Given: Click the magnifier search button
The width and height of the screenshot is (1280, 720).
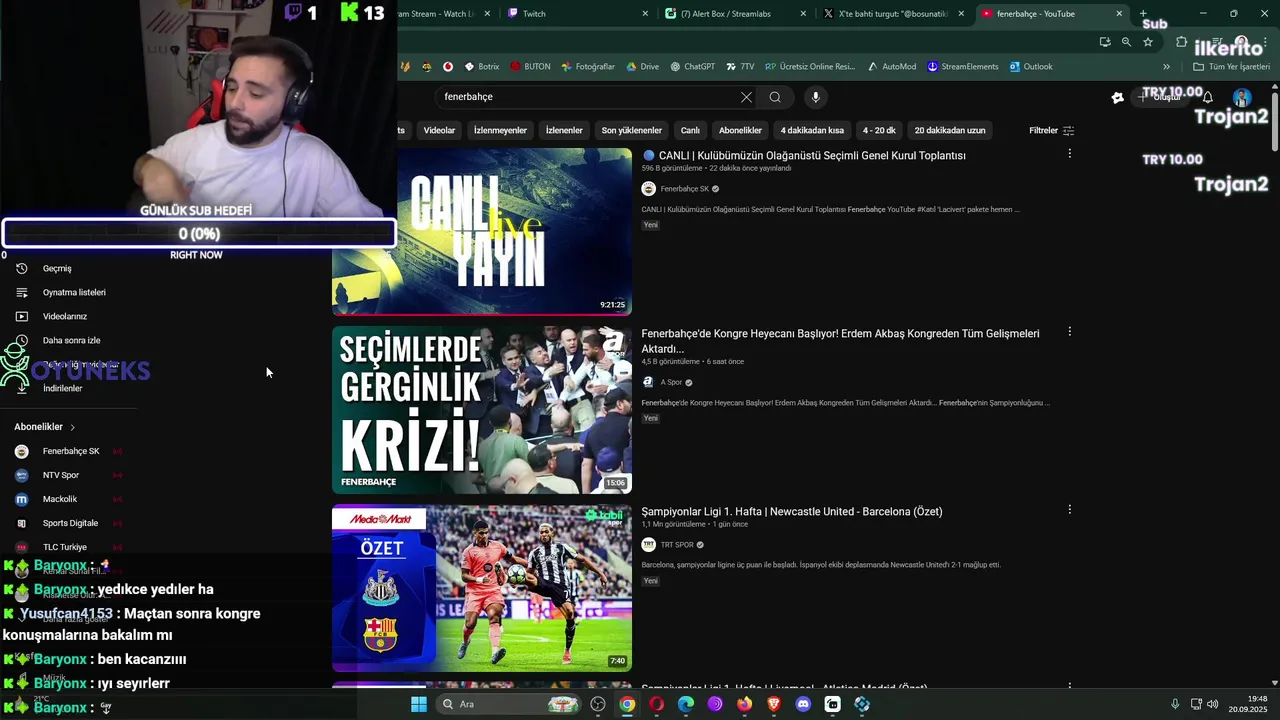Looking at the screenshot, I should coord(775,97).
